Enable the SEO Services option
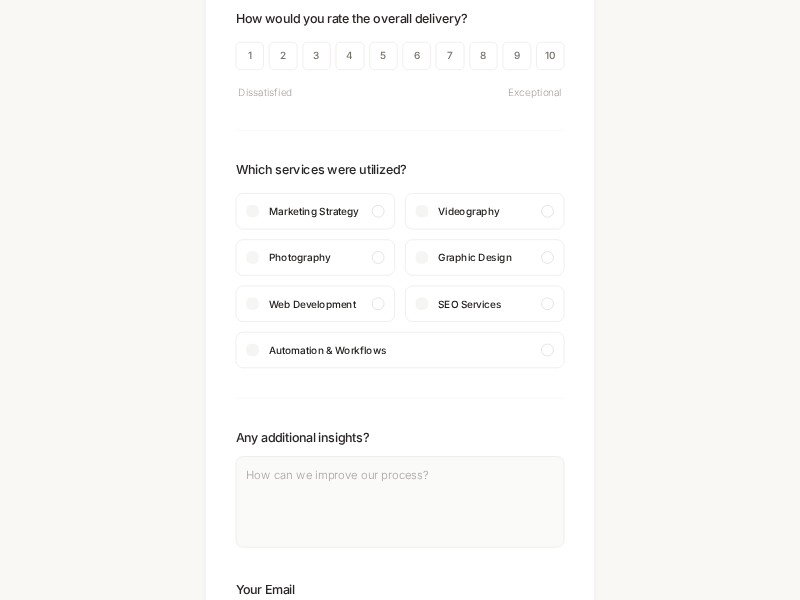Image resolution: width=800 pixels, height=600 pixels. pos(485,304)
